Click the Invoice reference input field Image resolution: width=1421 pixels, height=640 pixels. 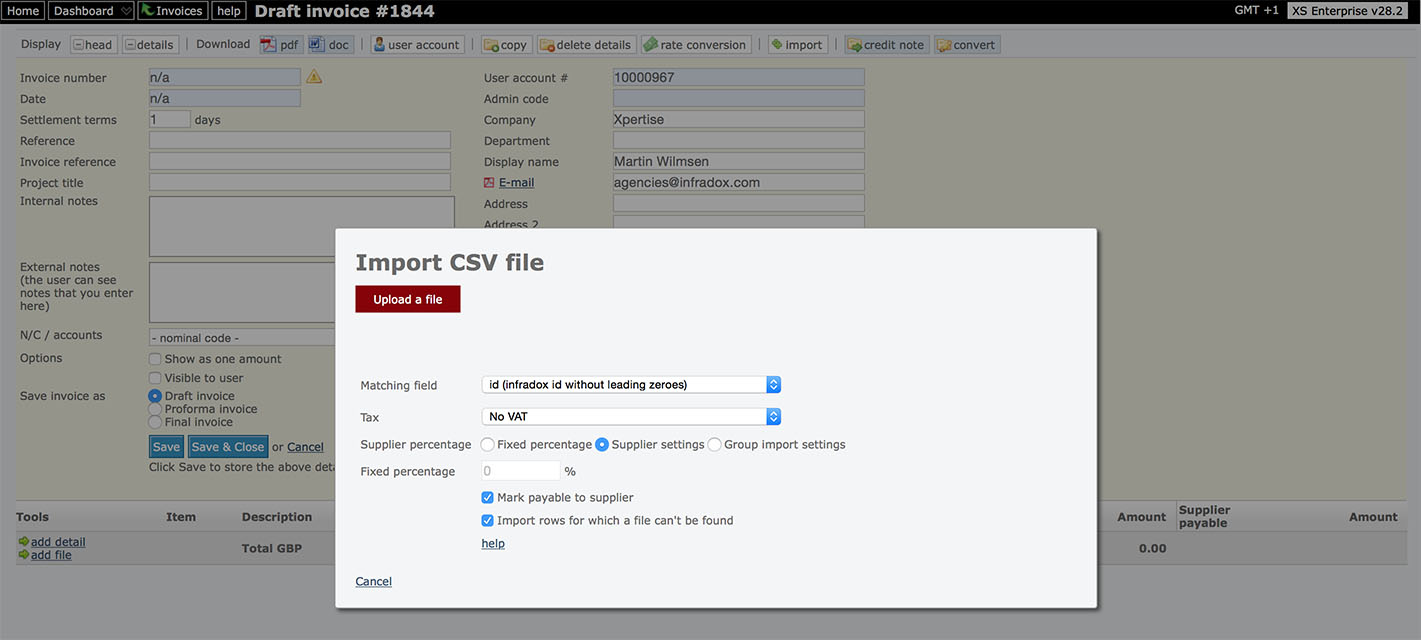300,161
